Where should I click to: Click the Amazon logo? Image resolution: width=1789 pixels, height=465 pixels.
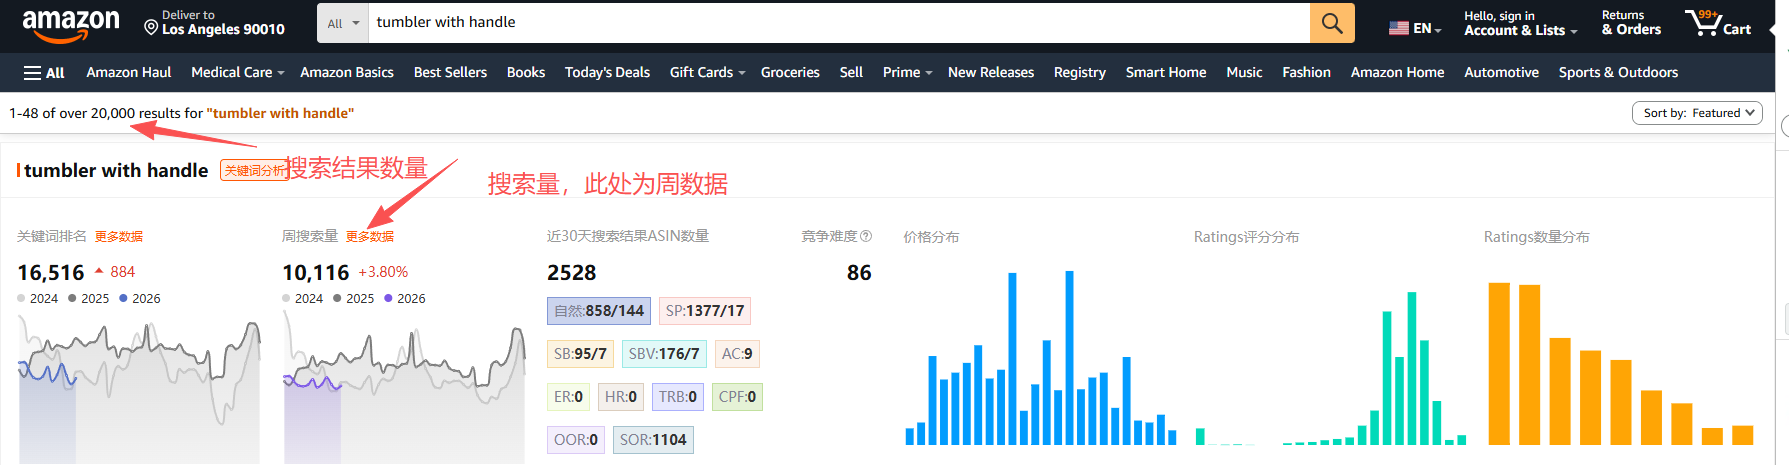70,24
